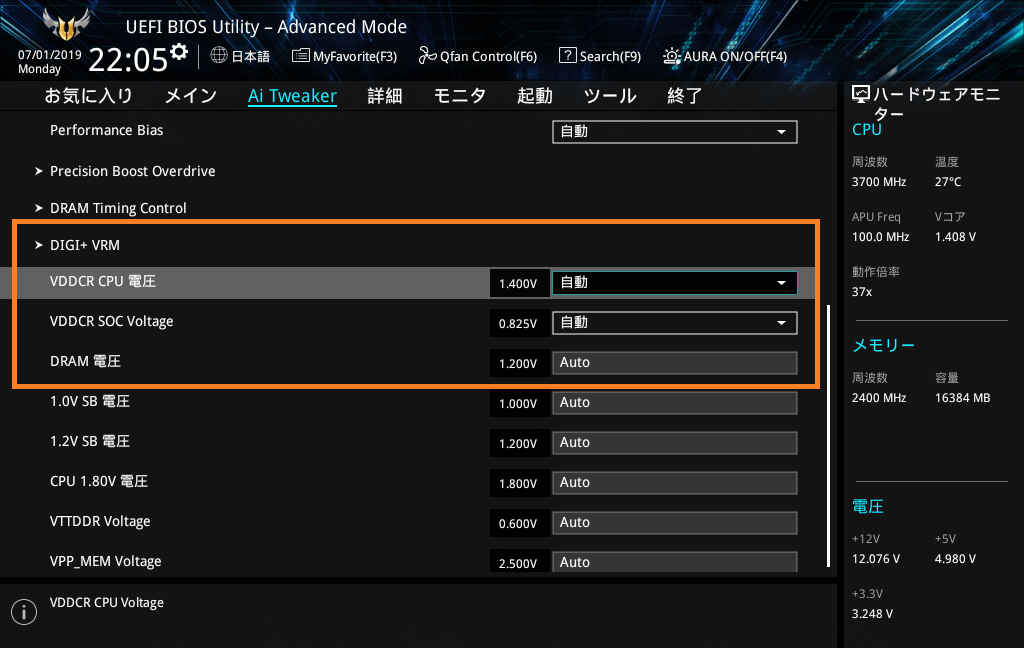Click the VPP_MEM Voltage Auto field
The height and width of the screenshot is (648, 1024).
[x=675, y=562]
